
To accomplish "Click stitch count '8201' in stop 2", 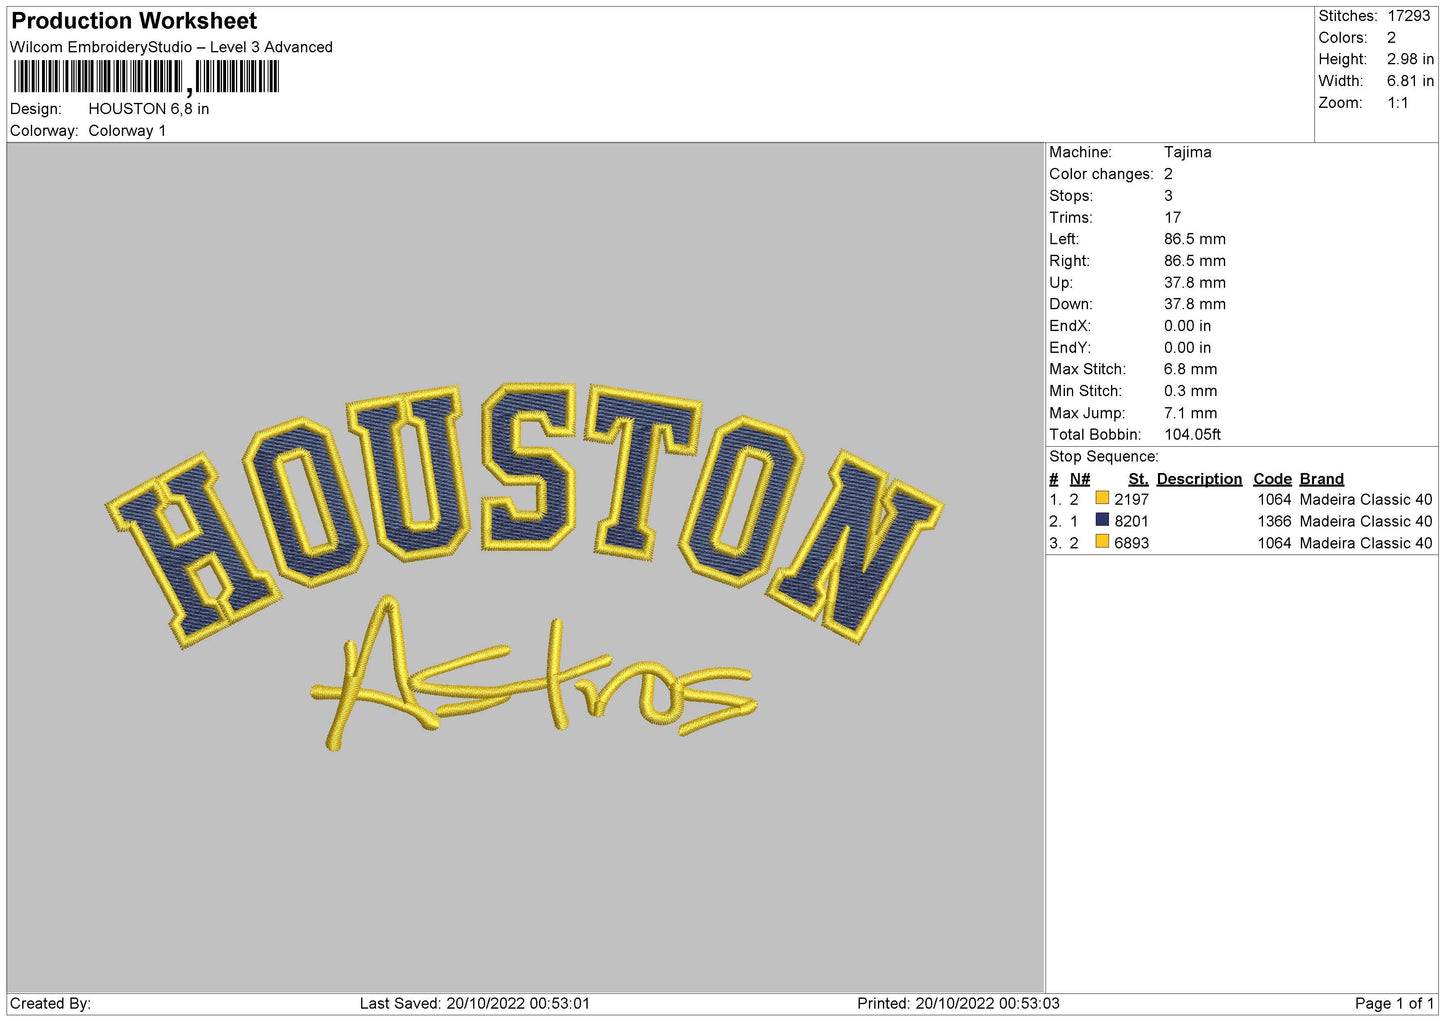I will (1132, 522).
